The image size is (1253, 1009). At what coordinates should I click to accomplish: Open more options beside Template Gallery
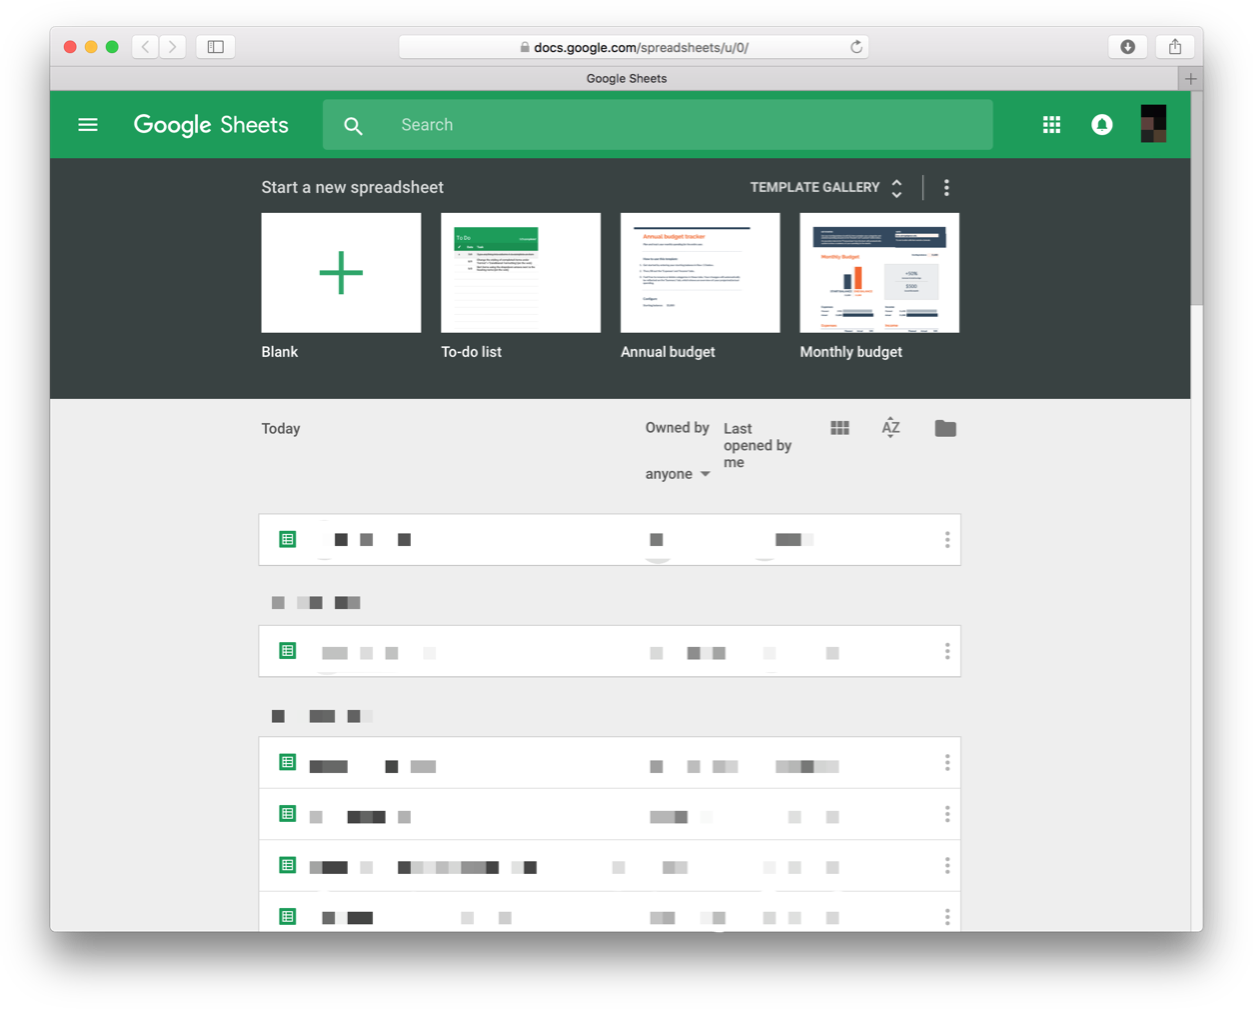tap(946, 188)
